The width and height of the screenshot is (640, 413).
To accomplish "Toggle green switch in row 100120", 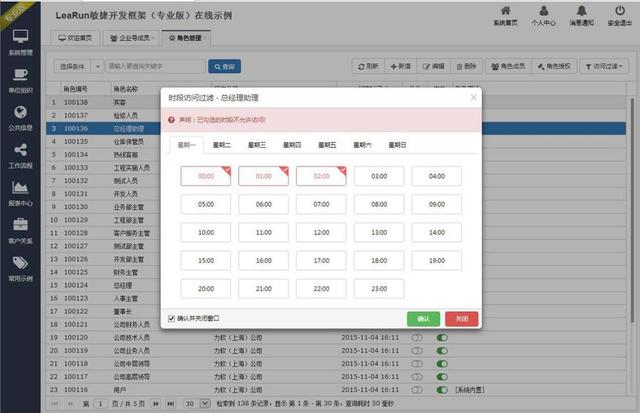I will coord(442,338).
